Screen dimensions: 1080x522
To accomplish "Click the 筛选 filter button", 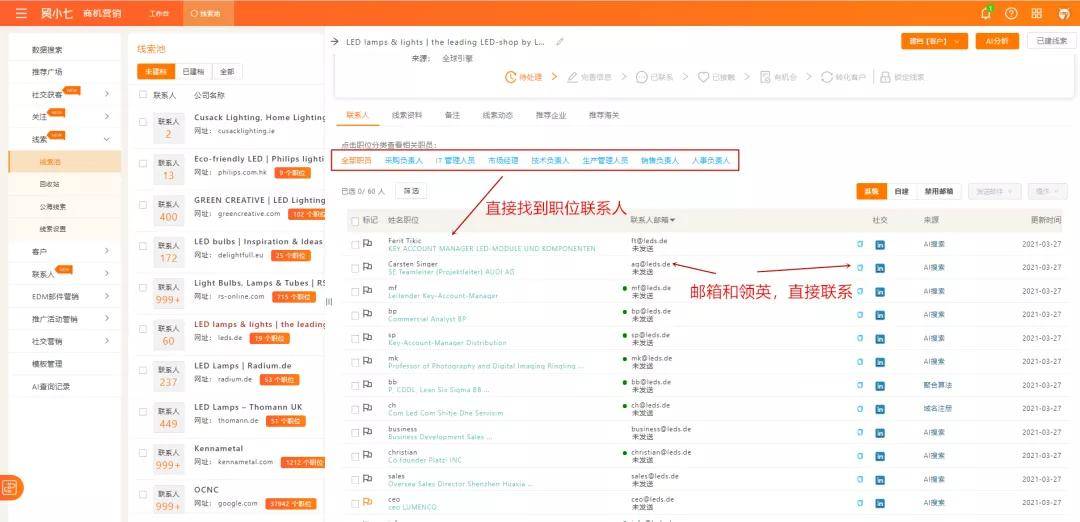I will 411,191.
